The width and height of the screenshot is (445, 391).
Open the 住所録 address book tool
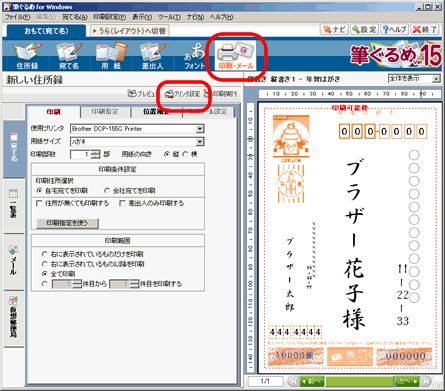27,56
